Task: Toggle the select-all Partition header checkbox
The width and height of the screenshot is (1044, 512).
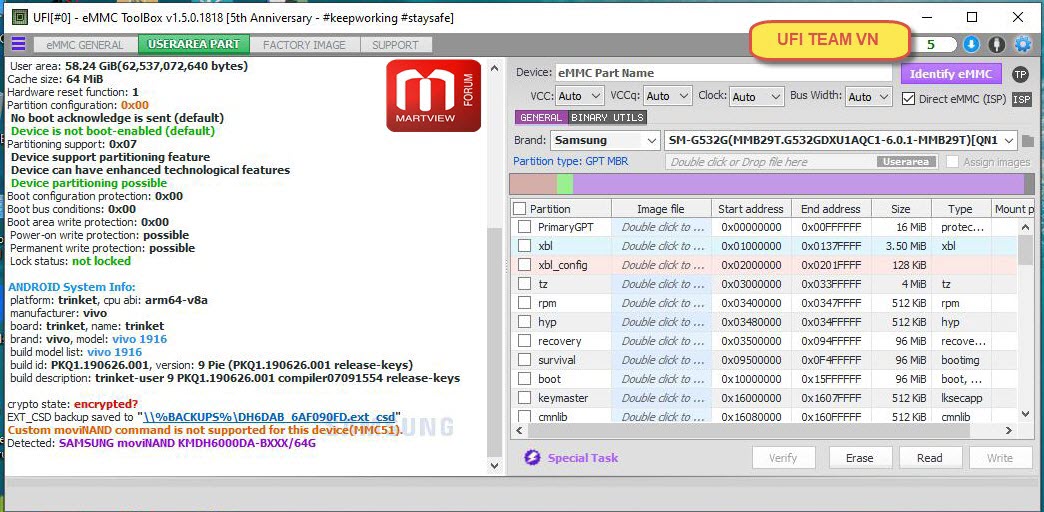Action: [520, 208]
